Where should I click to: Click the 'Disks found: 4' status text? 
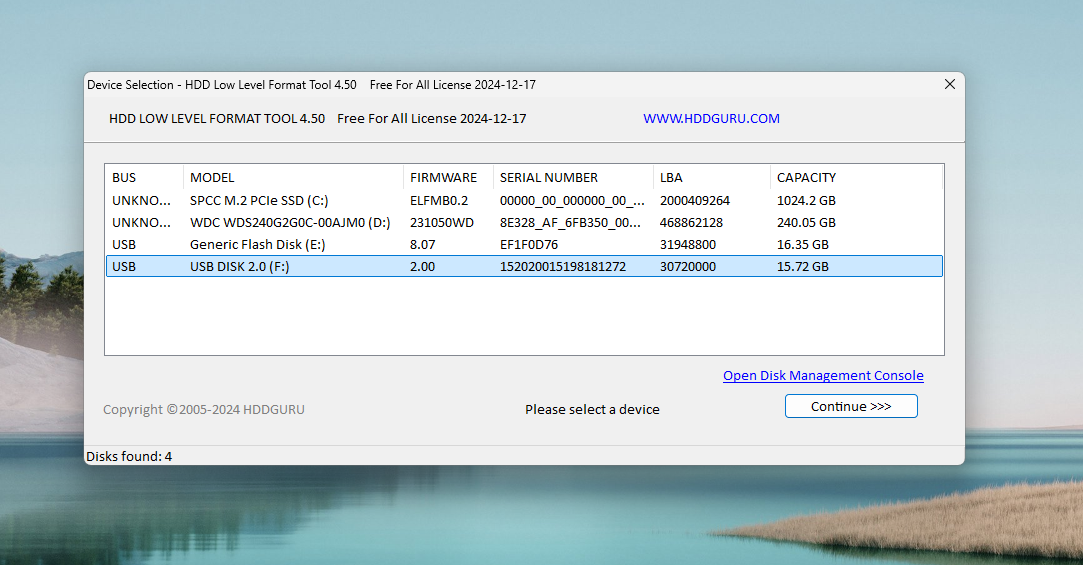(129, 457)
